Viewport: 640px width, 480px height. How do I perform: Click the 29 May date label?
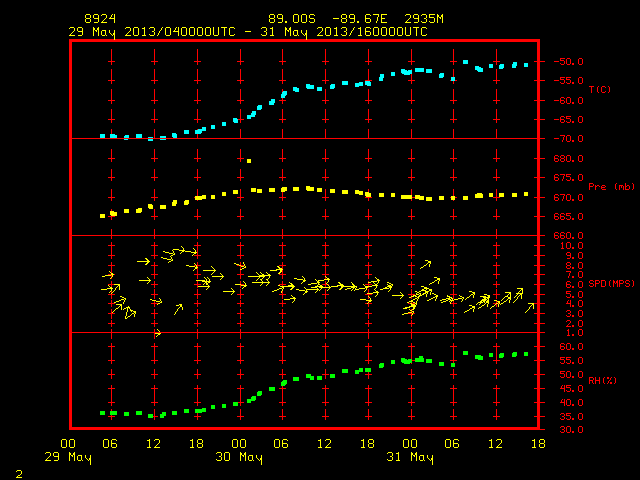(68, 457)
